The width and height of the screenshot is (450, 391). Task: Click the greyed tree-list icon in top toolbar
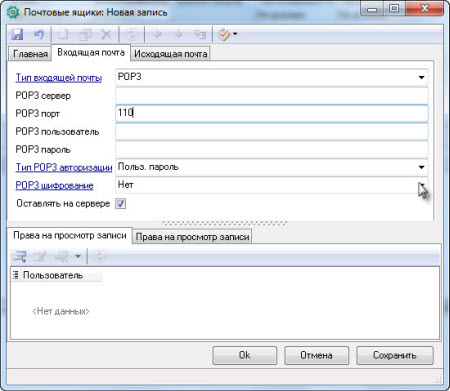coord(200,34)
